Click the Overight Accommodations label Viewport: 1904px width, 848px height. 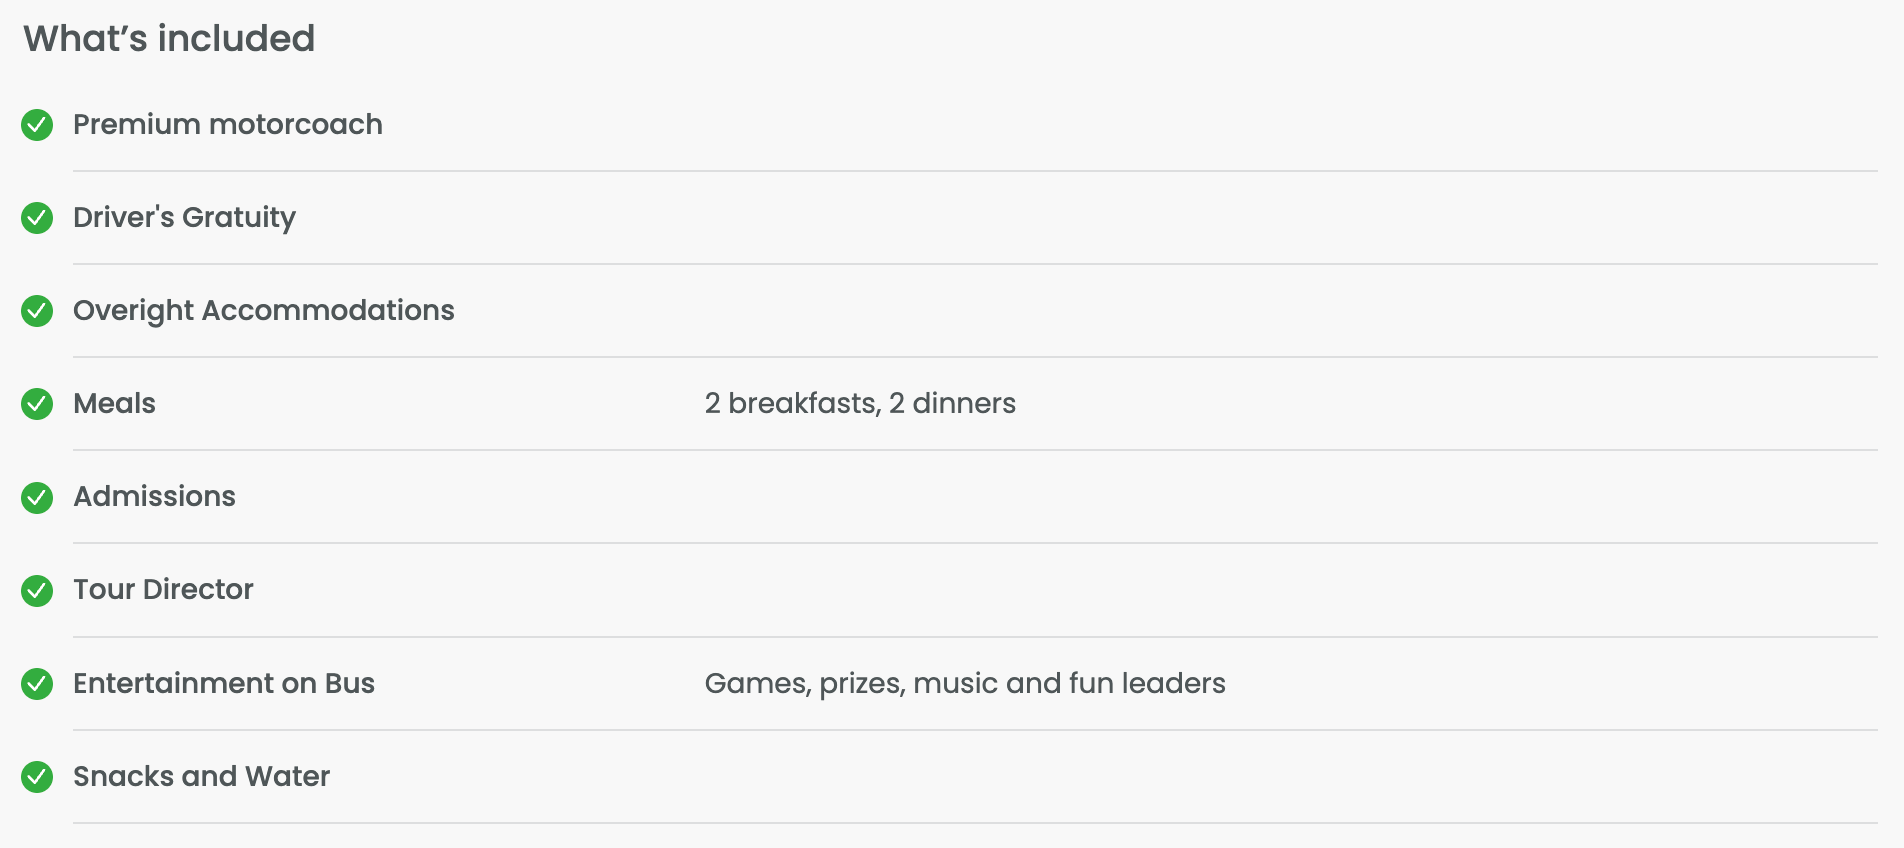point(264,310)
